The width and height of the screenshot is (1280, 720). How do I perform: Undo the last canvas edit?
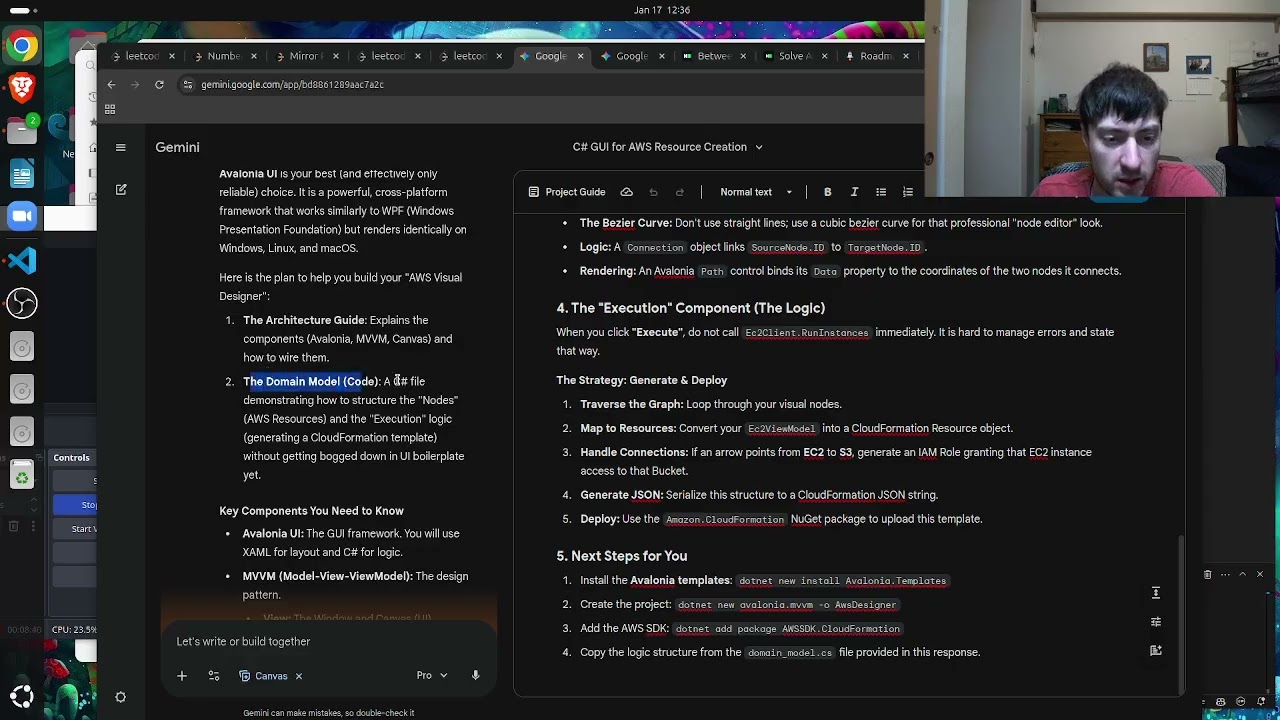[x=653, y=192]
